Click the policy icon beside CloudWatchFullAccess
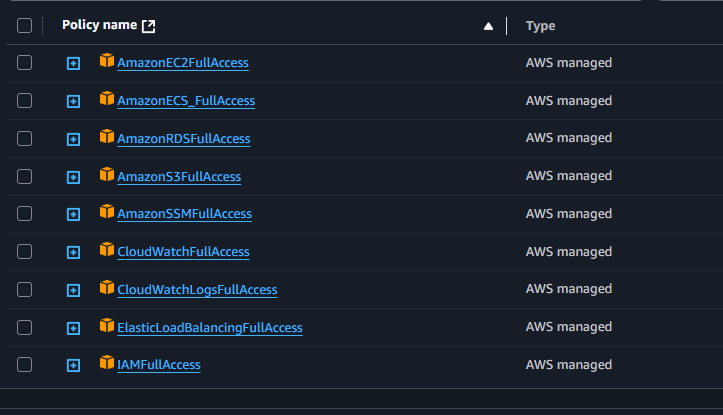 tap(107, 250)
